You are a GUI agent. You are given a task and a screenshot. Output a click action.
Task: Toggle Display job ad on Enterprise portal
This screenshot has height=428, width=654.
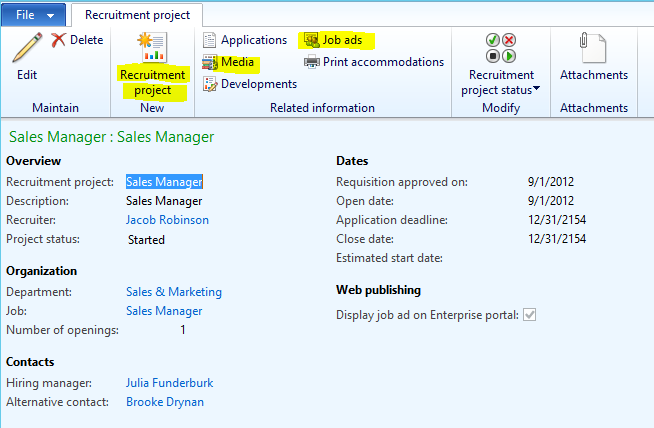pyautogui.click(x=530, y=315)
